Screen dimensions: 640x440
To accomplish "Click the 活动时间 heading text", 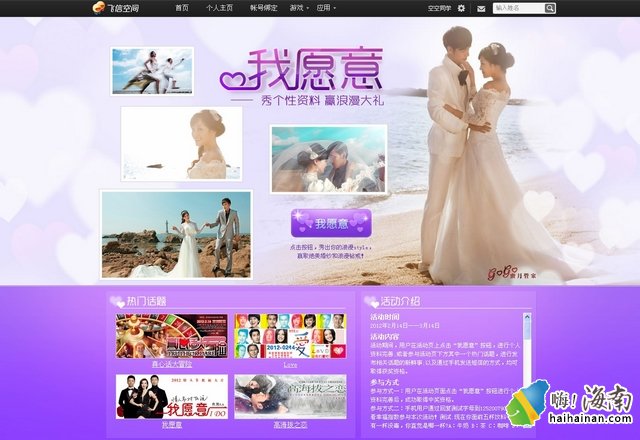I will click(384, 317).
